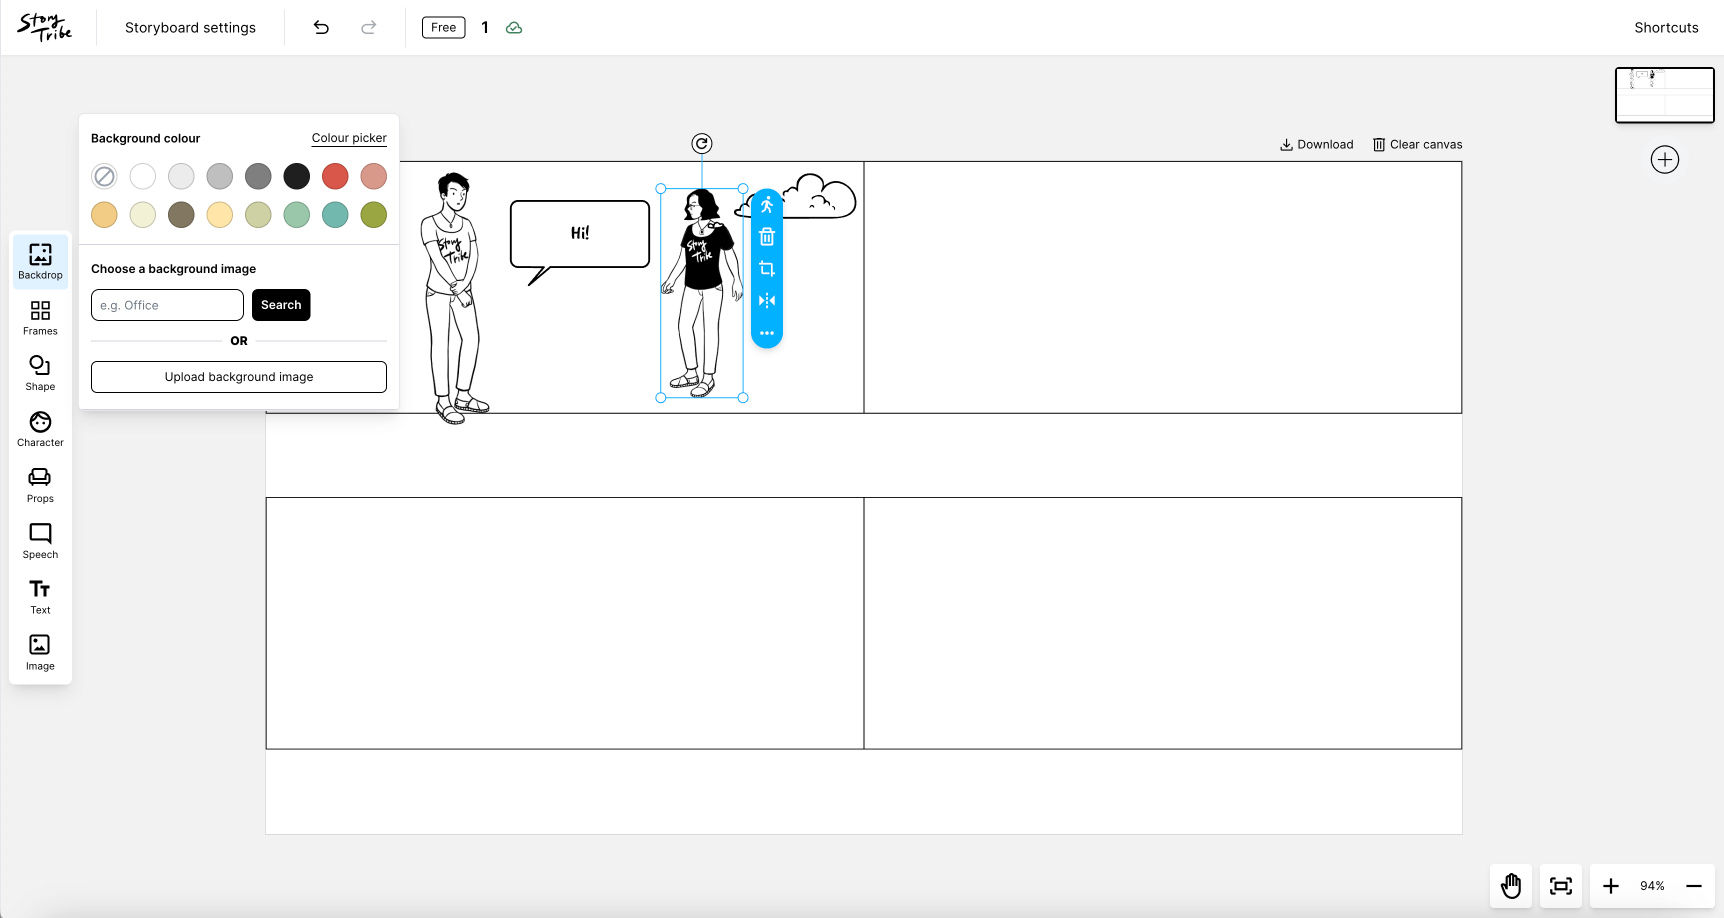Click the Undo arrow
This screenshot has width=1724, height=918.
tap(321, 27)
